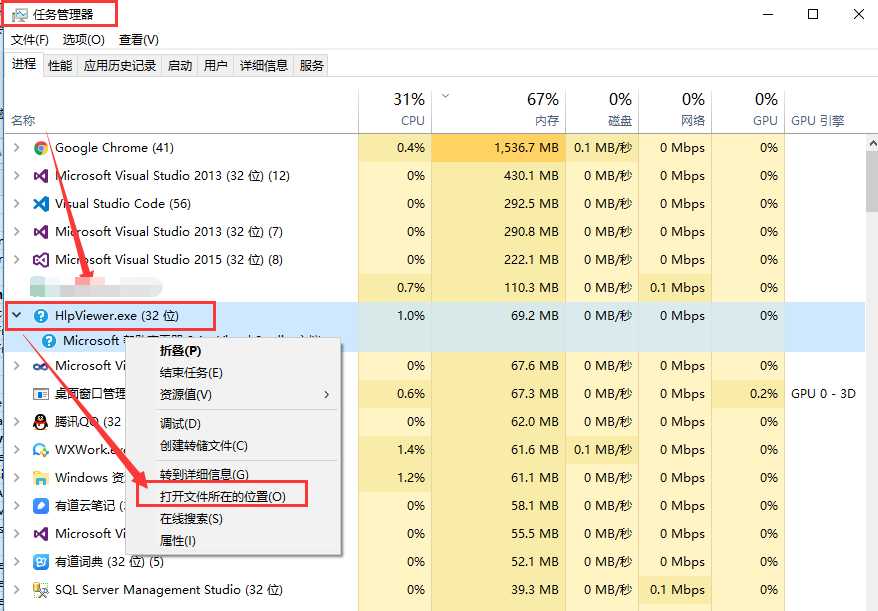Viewport: 878px width, 611px height.
Task: Expand Microsoft Visual Studio 2015 (8) group
Action: coord(17,260)
